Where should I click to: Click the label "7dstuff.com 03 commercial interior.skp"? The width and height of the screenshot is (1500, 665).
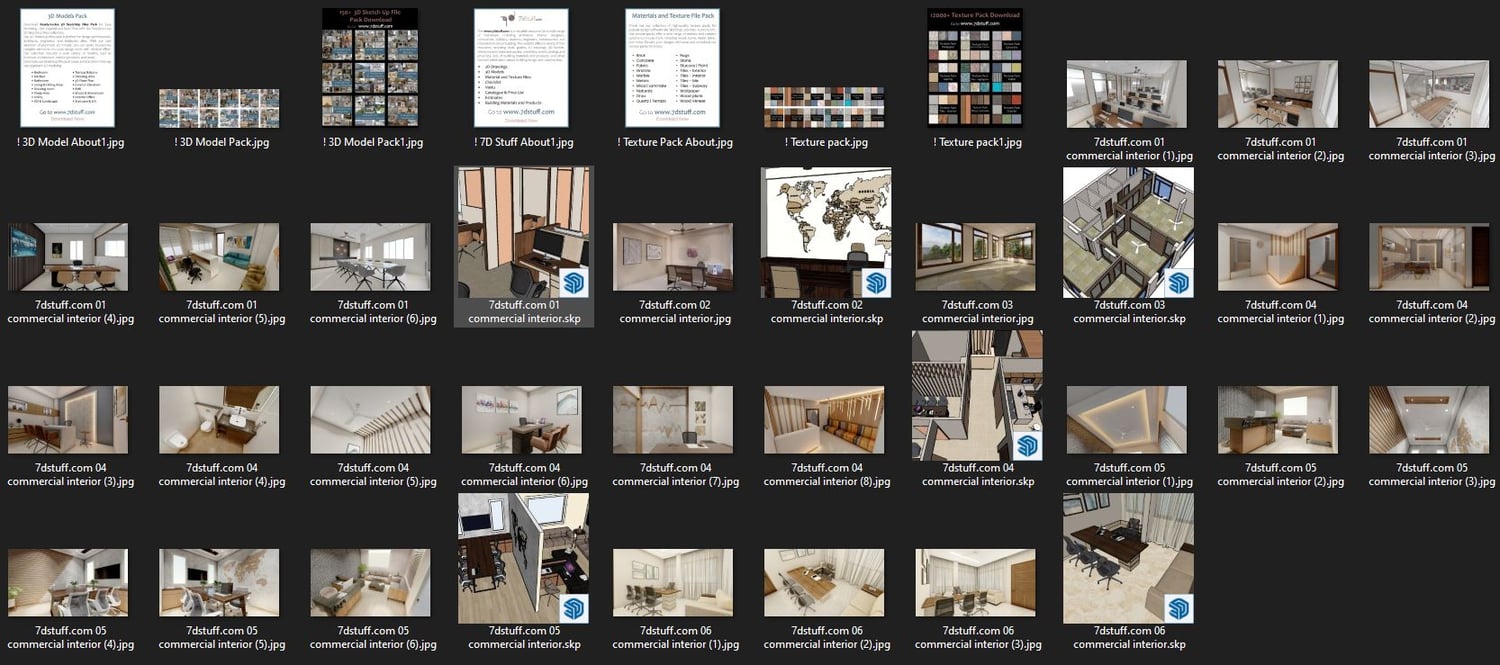click(1129, 312)
